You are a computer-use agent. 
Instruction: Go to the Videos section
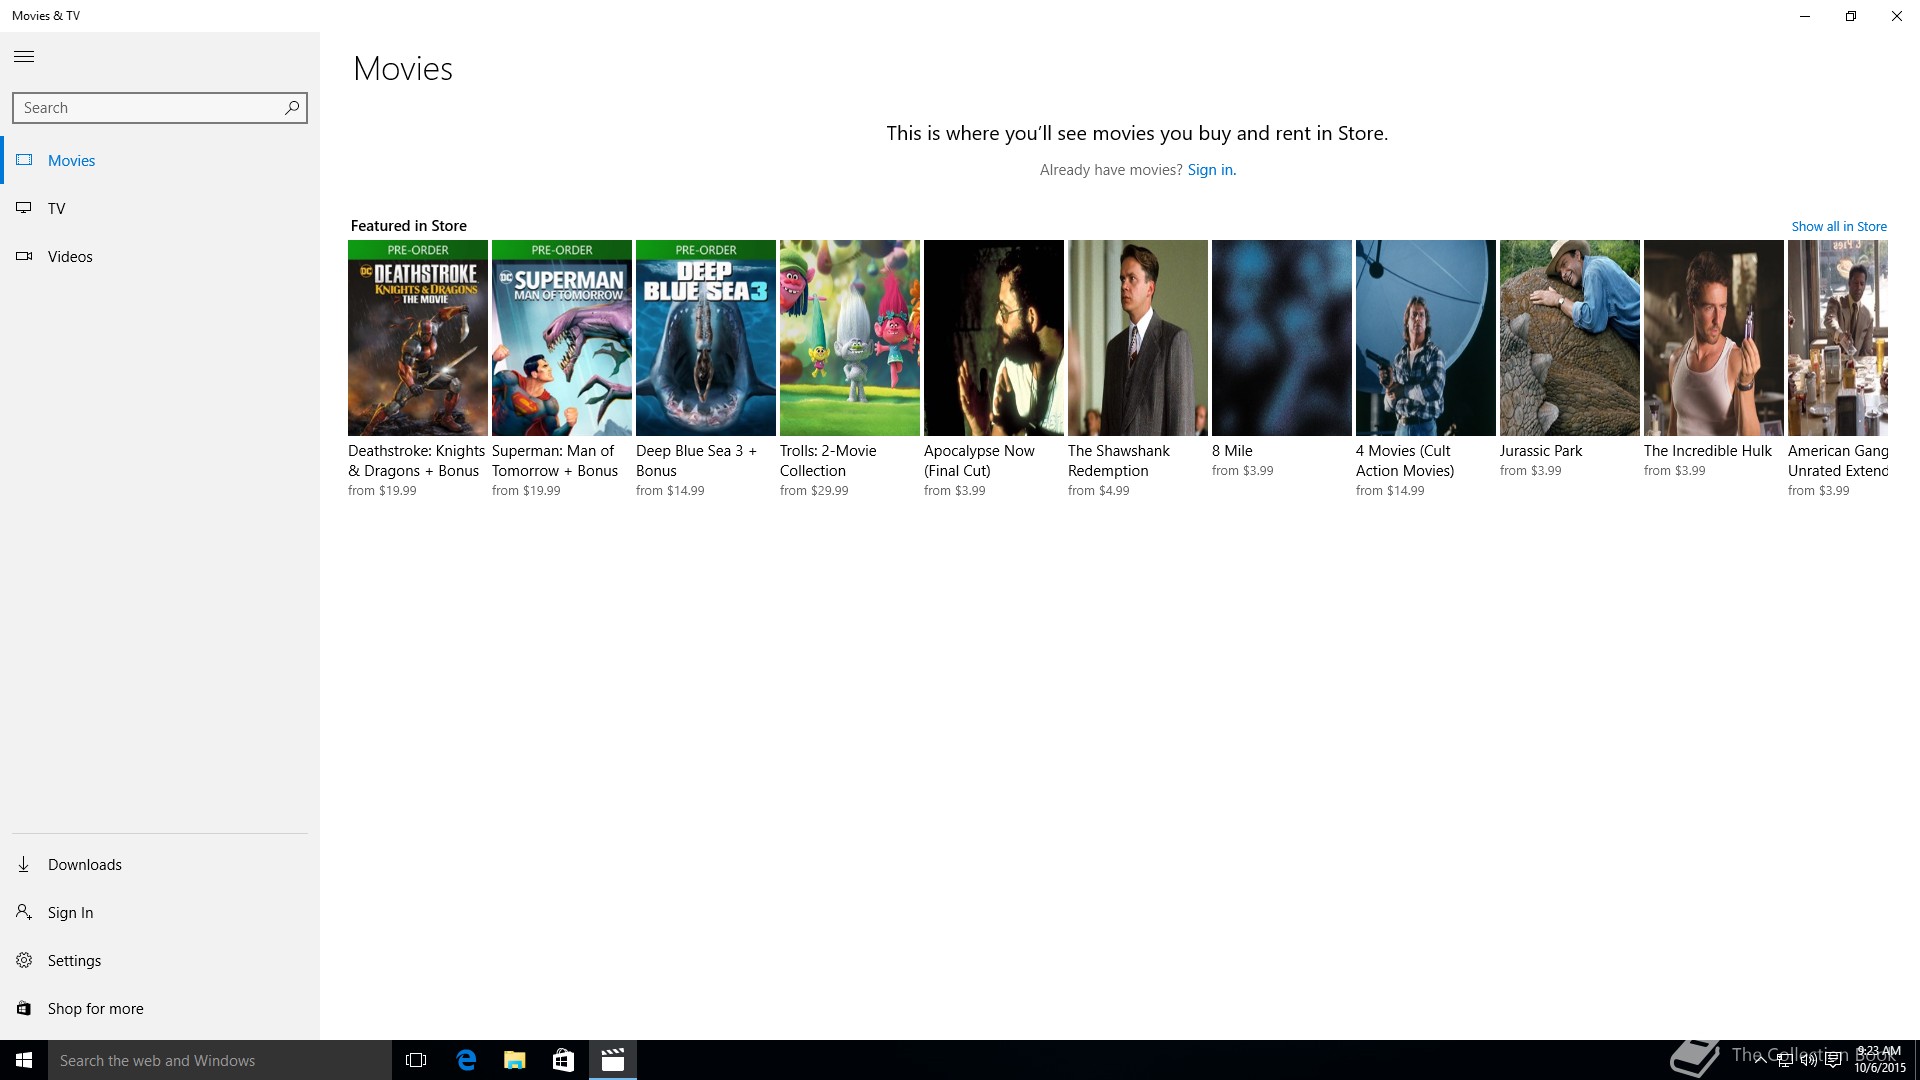(x=160, y=256)
